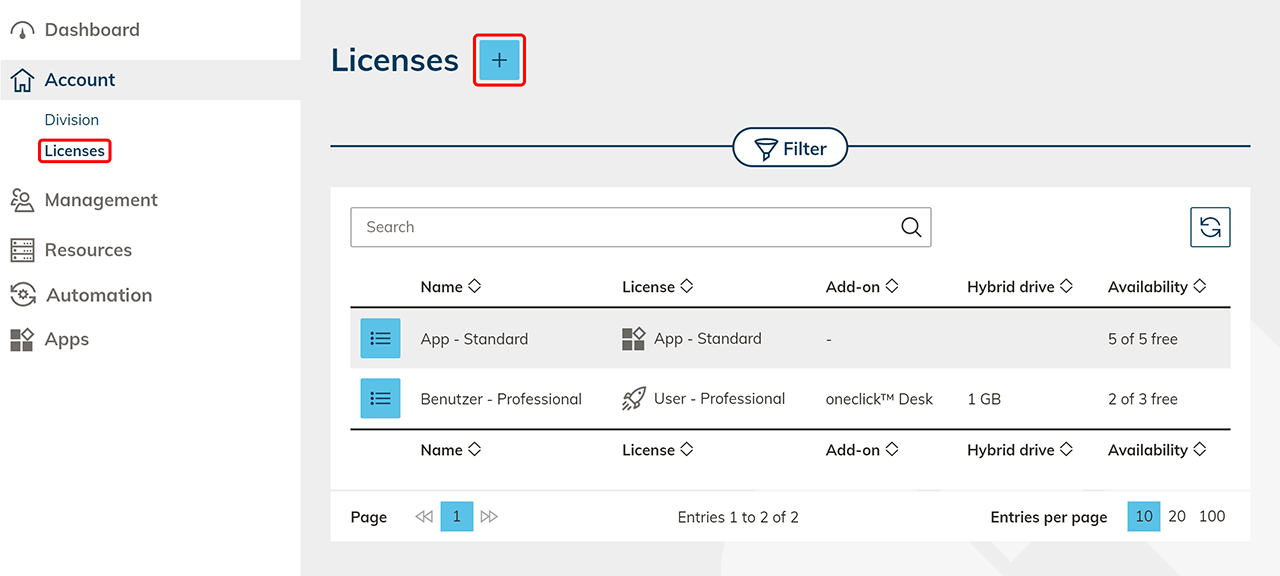Open the Apps sidebar section
The height and width of the screenshot is (576, 1280).
[66, 340]
